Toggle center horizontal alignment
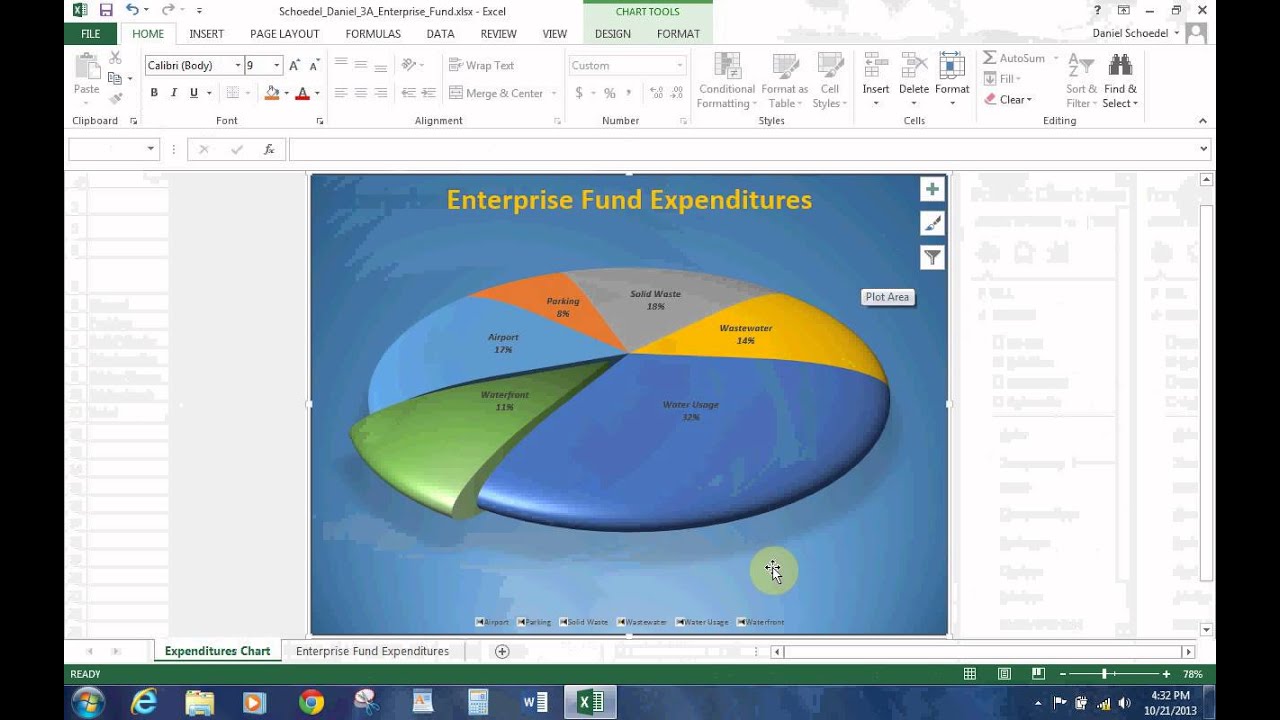1280x720 pixels. click(360, 93)
